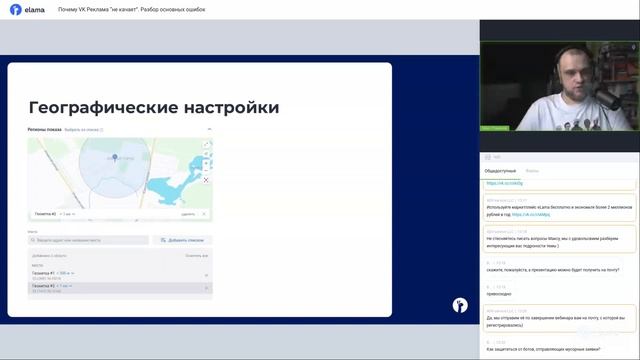The width and height of the screenshot is (640, 360).
Task: Click the map locate-me arrow icon
Action: point(206,154)
